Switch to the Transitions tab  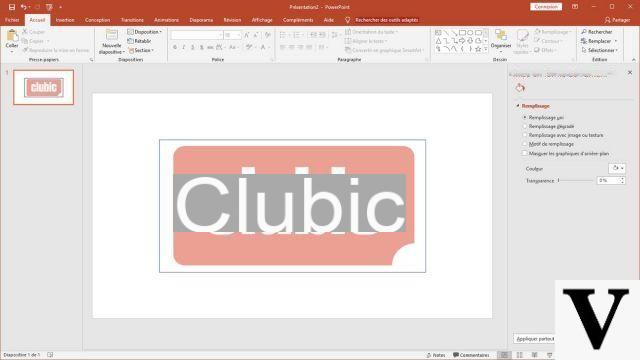click(132, 20)
